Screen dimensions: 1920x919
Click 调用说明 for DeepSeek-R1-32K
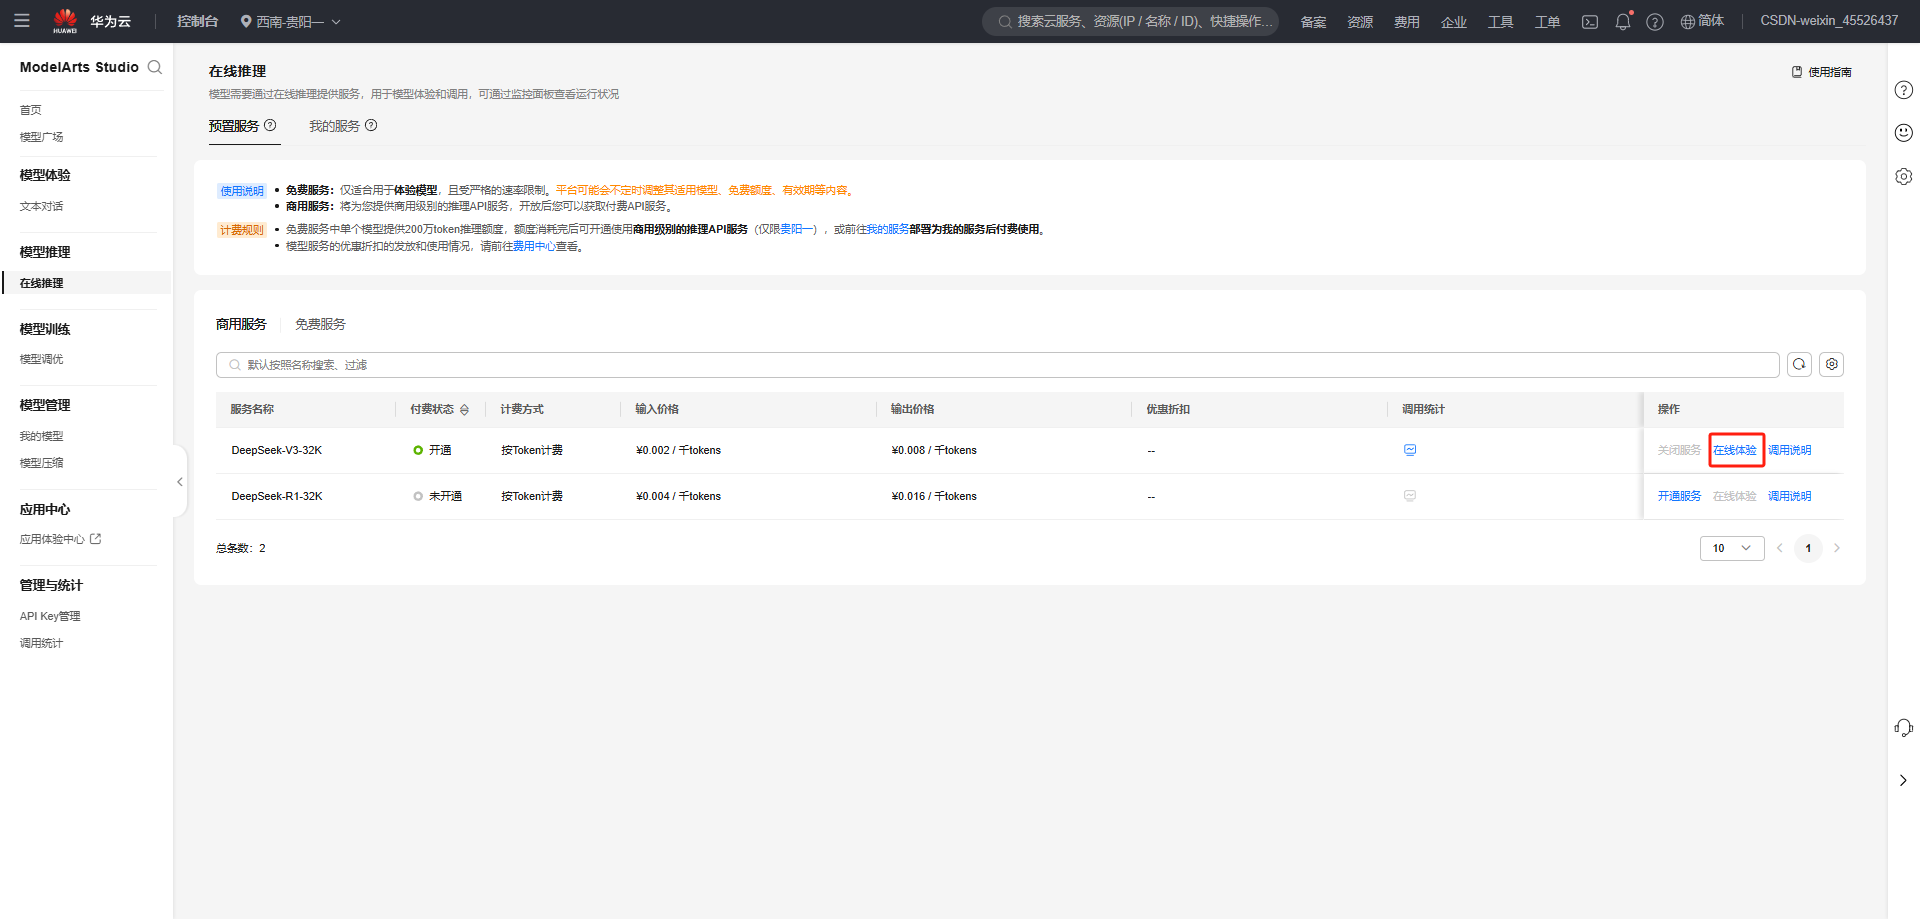(1790, 496)
